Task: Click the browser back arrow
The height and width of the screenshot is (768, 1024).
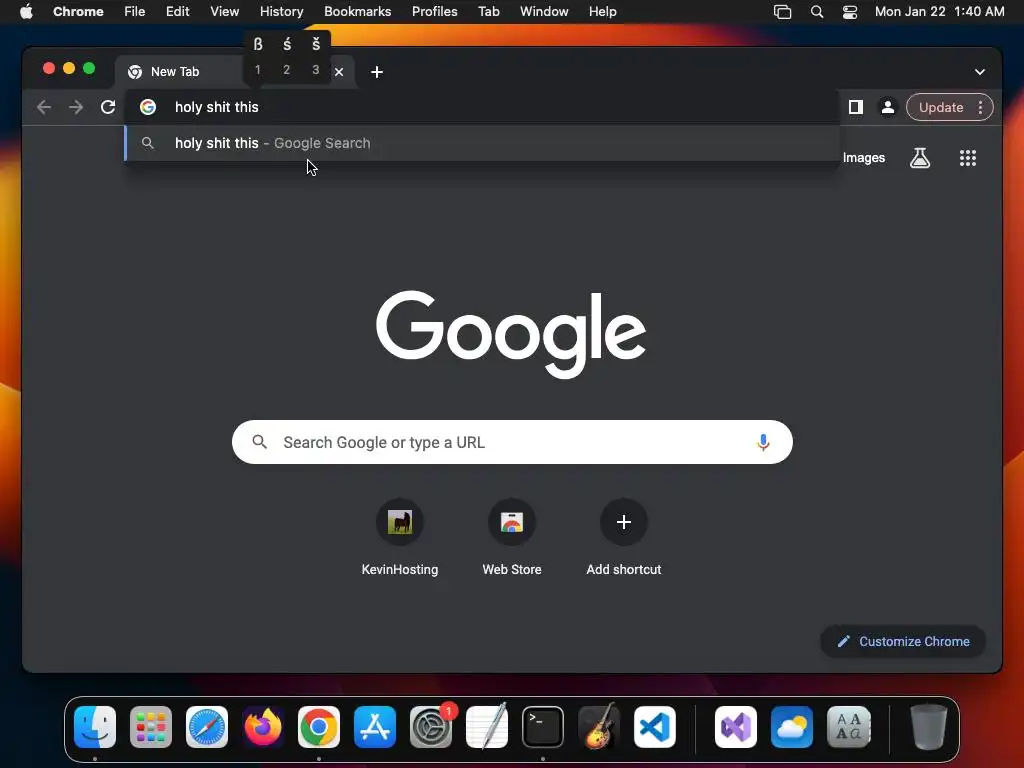Action: coord(44,107)
